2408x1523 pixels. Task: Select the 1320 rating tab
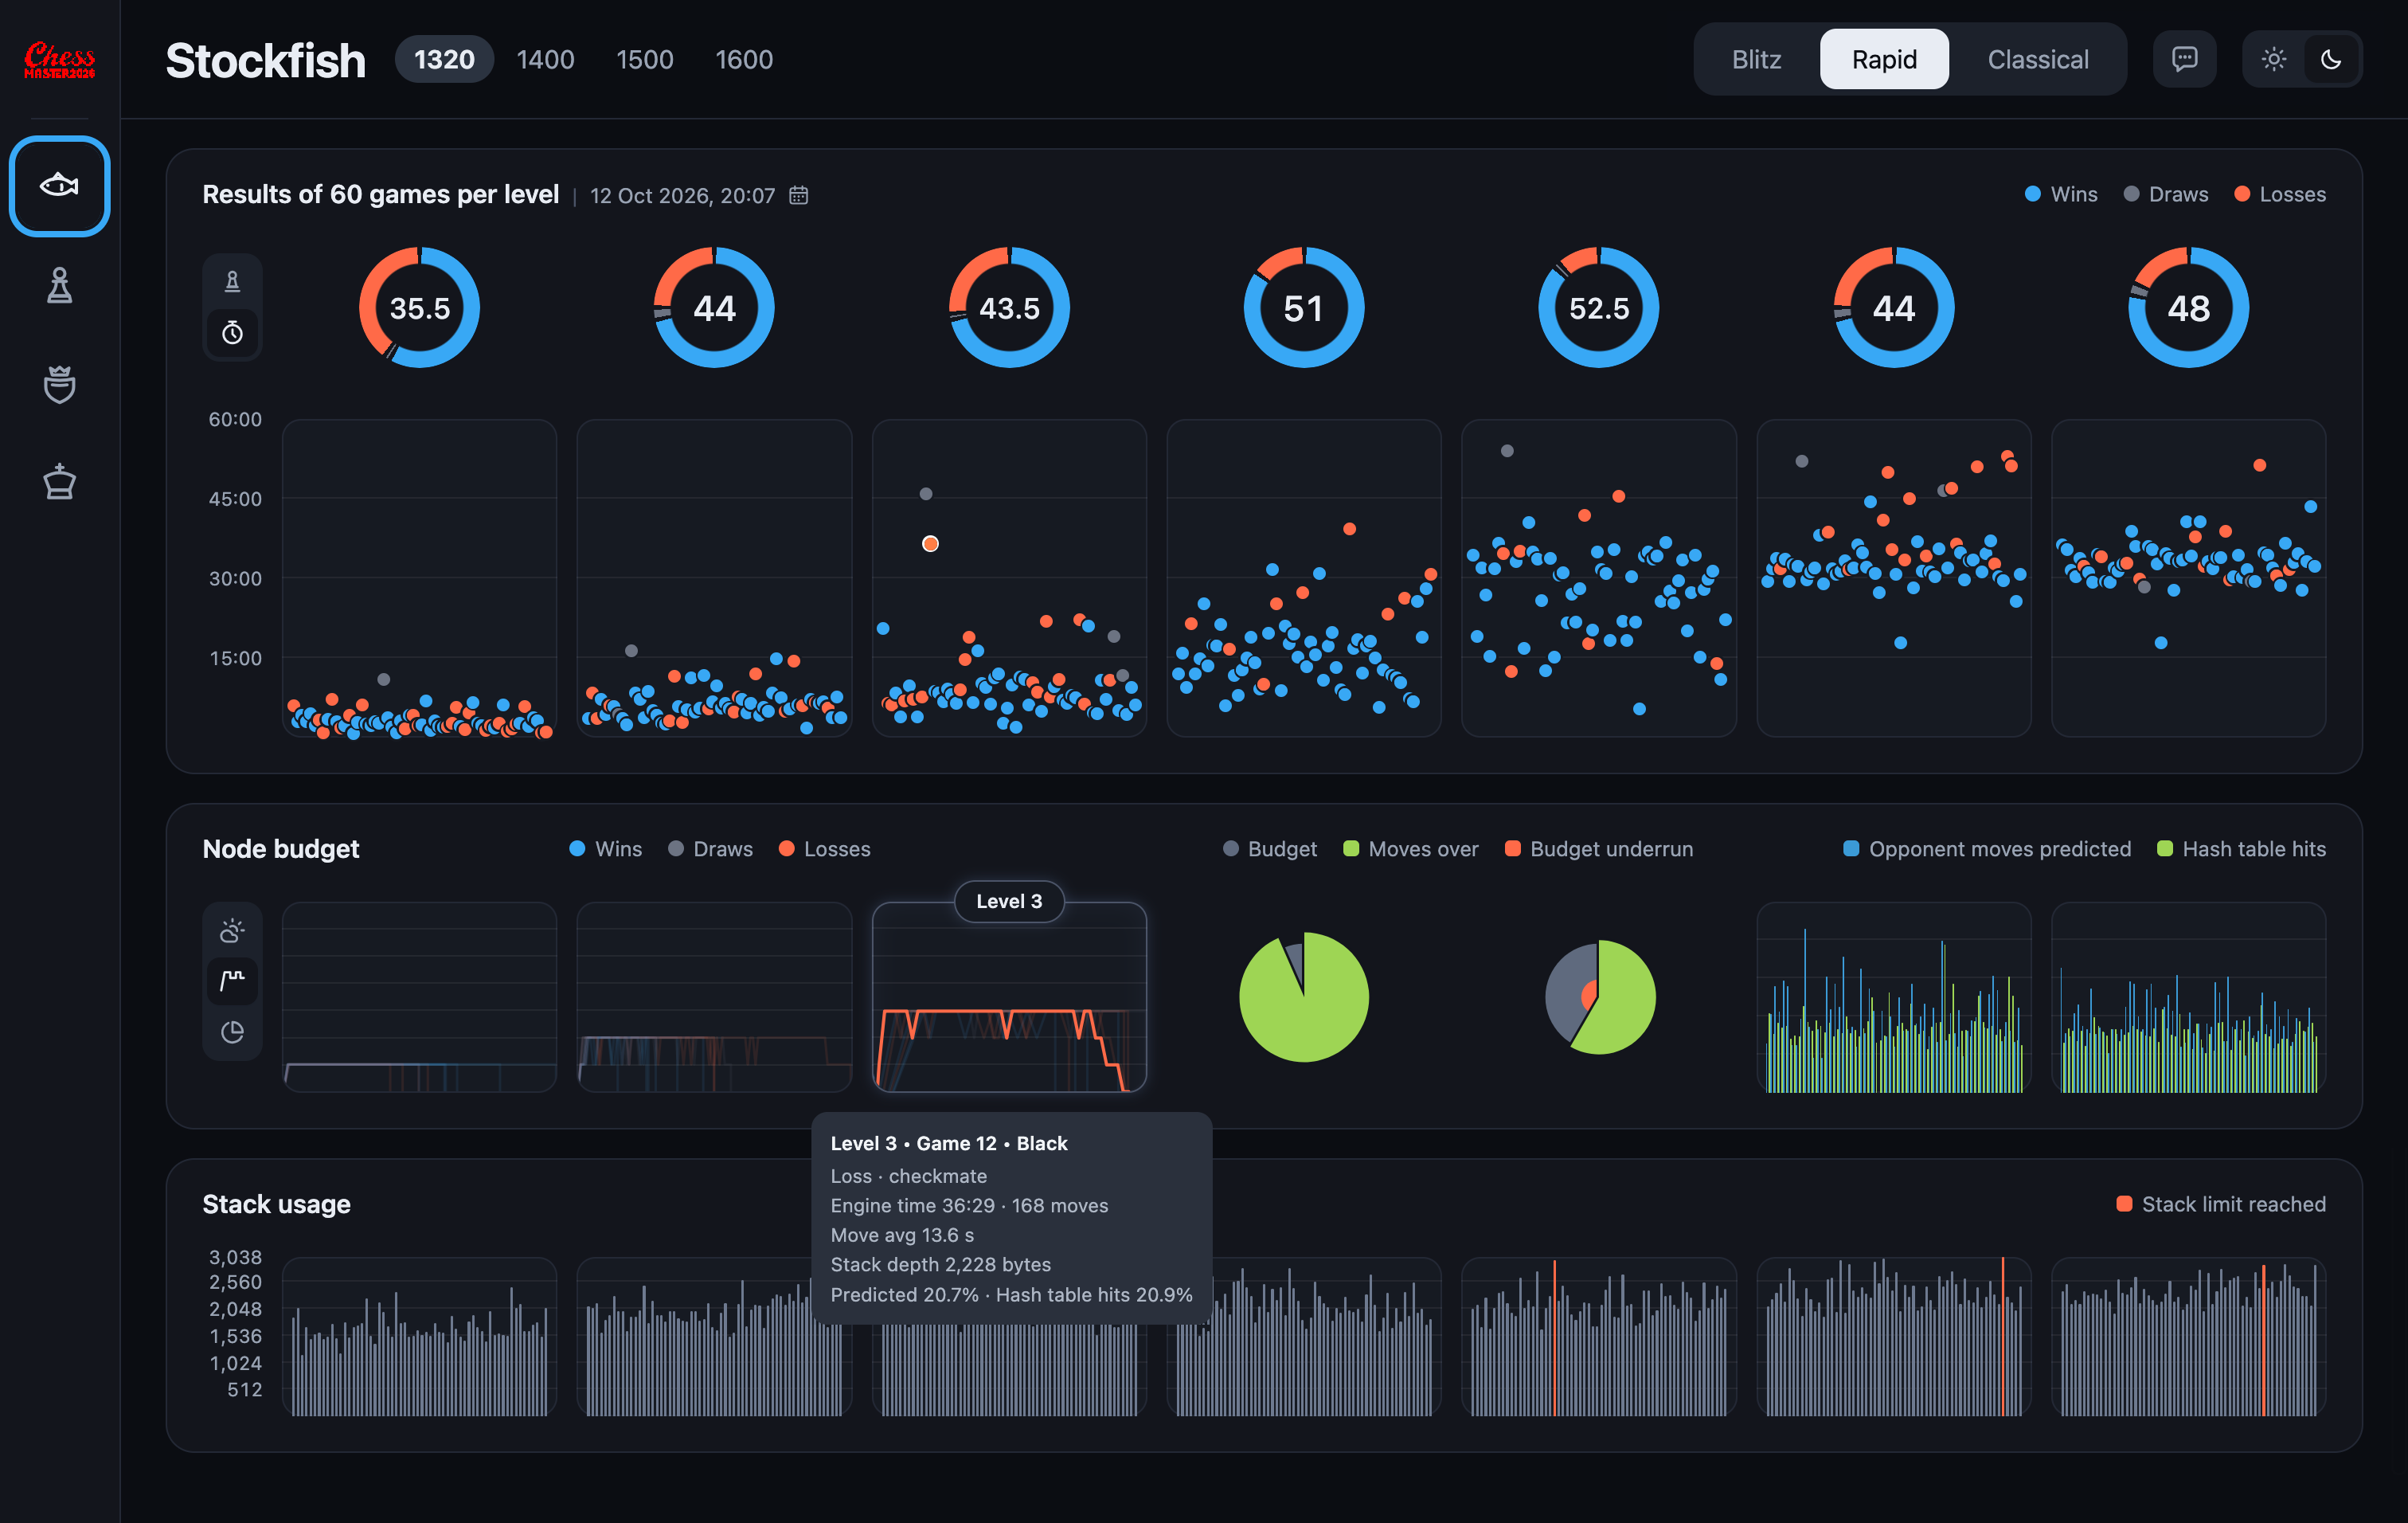pyautogui.click(x=444, y=59)
